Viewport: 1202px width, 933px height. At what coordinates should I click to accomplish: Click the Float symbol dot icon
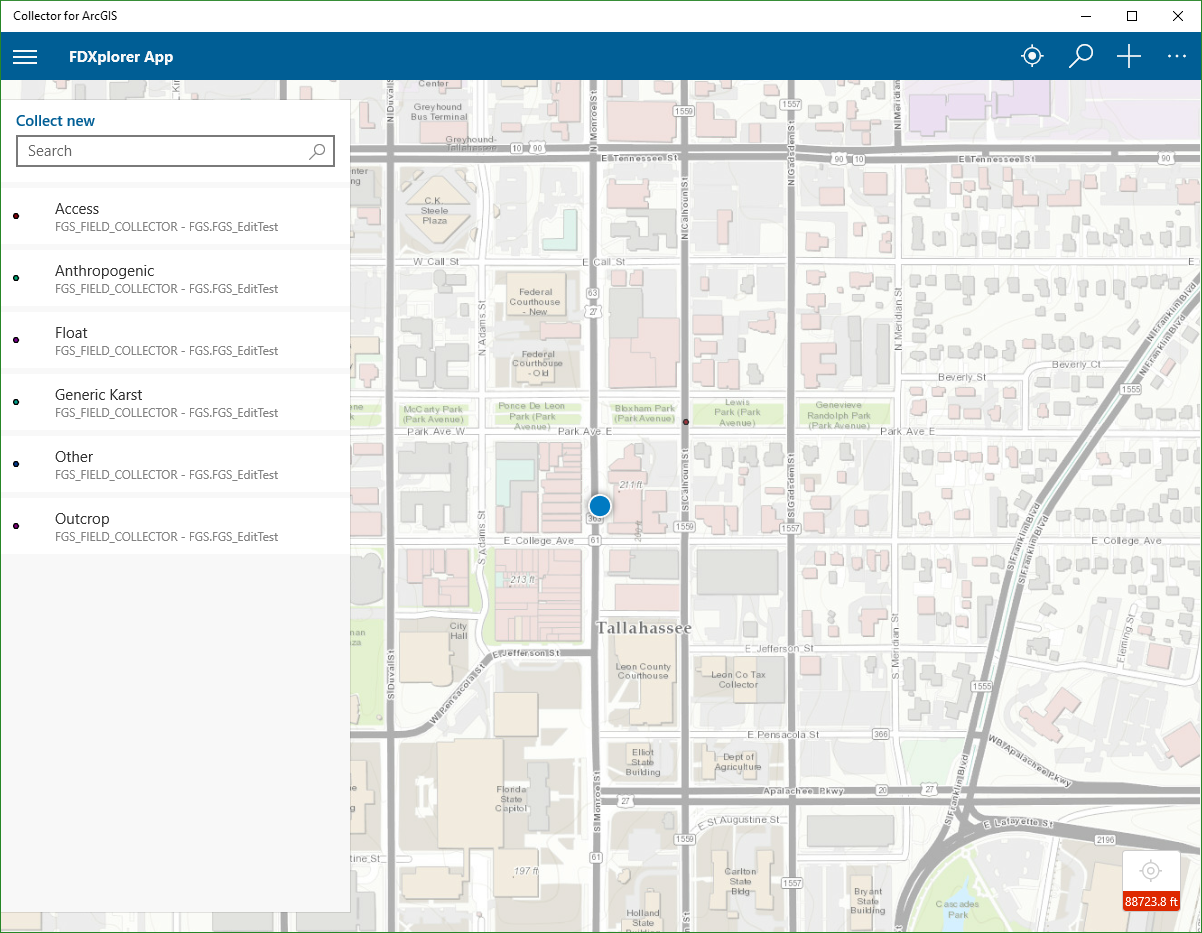tap(16, 340)
